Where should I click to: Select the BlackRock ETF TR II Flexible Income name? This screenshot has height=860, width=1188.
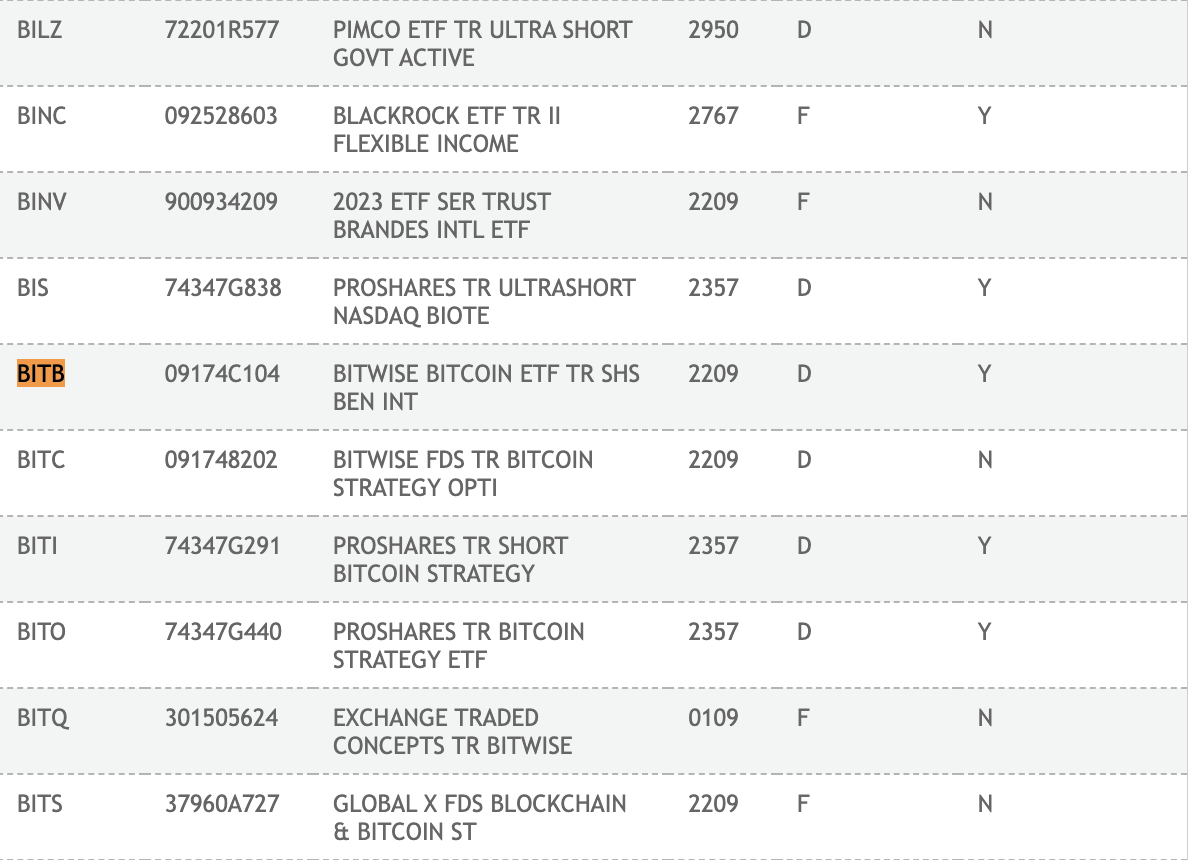click(x=446, y=130)
